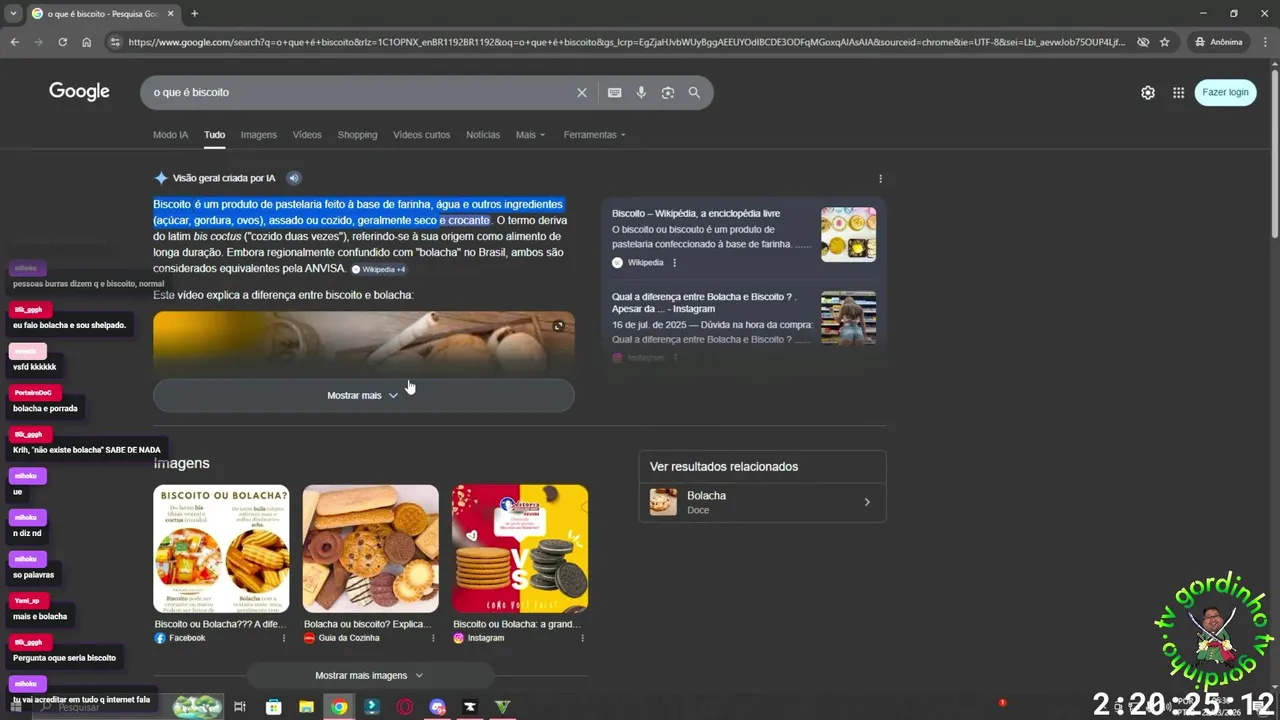The height and width of the screenshot is (720, 1280).
Task: Open Chrome home page button
Action: click(x=87, y=42)
